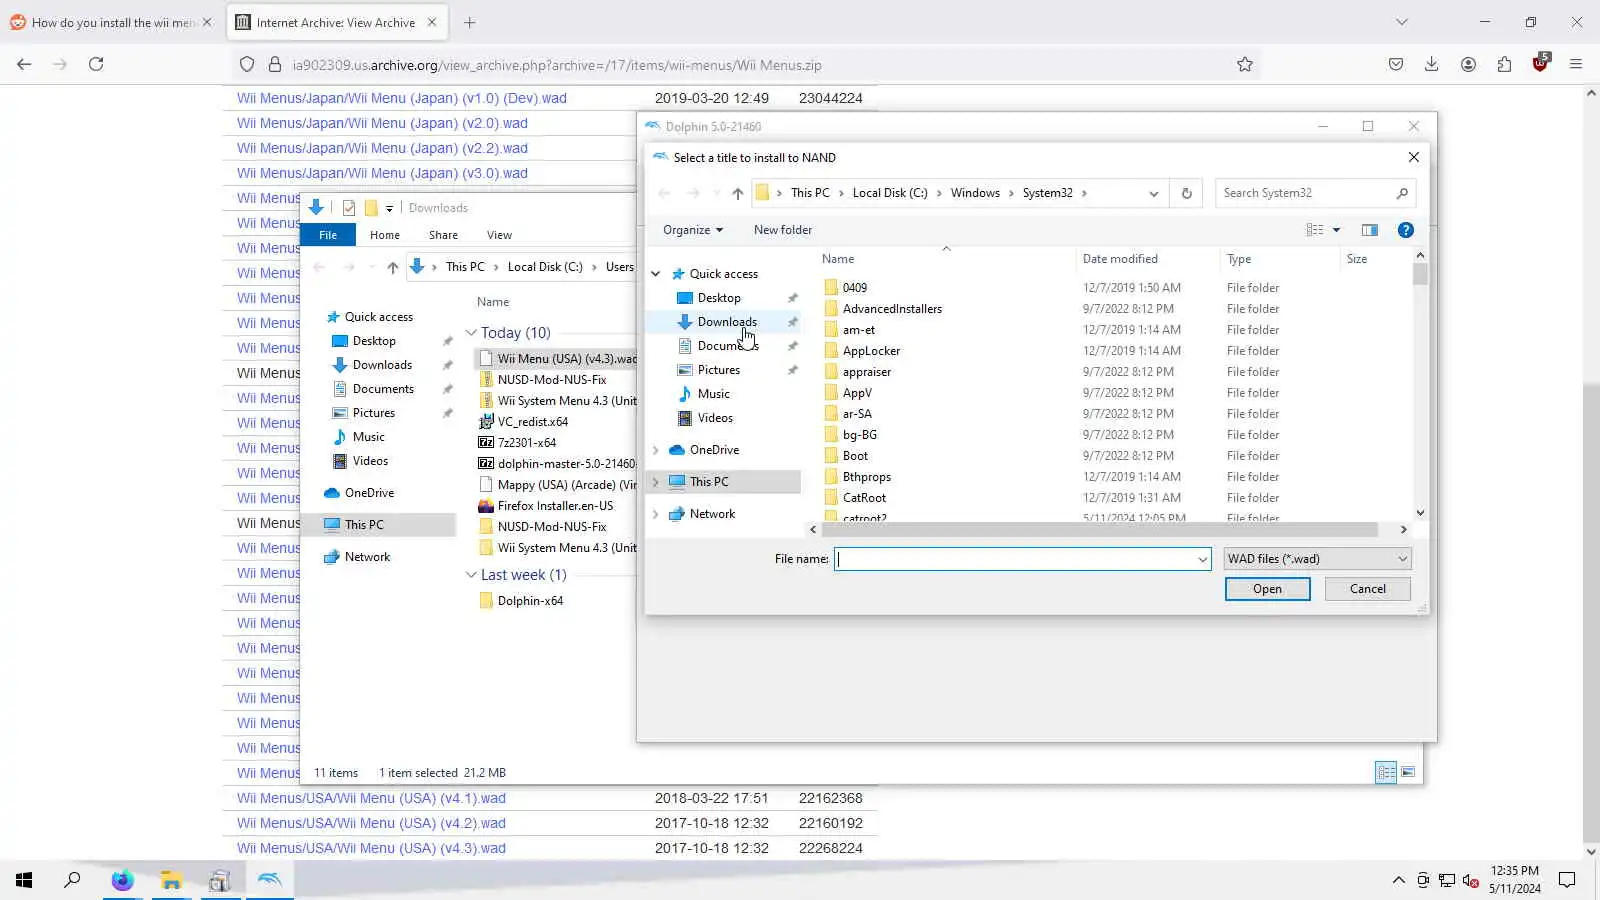Open Firefox application menu
This screenshot has height=900, width=1600.
click(1576, 64)
